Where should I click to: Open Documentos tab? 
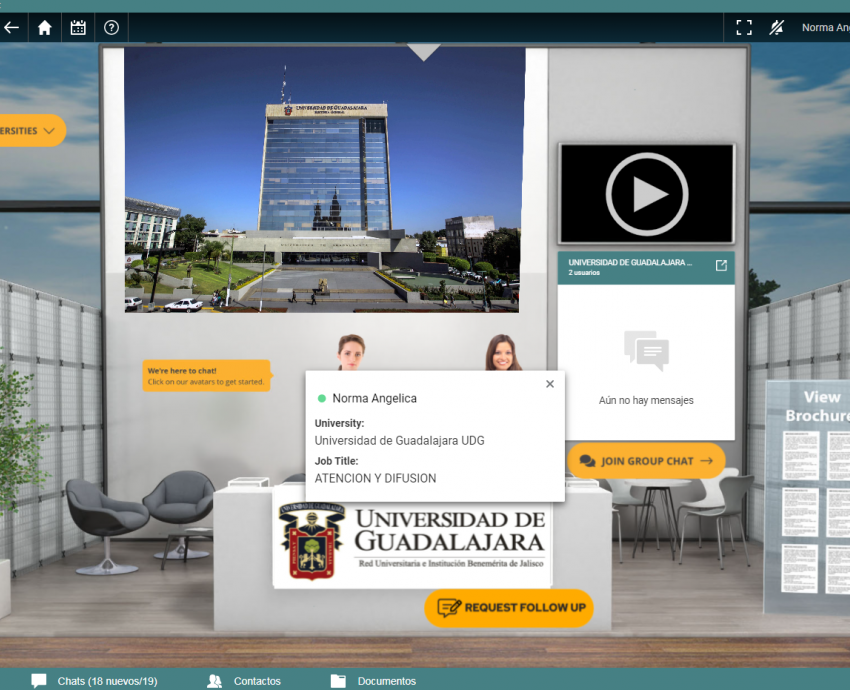(387, 681)
